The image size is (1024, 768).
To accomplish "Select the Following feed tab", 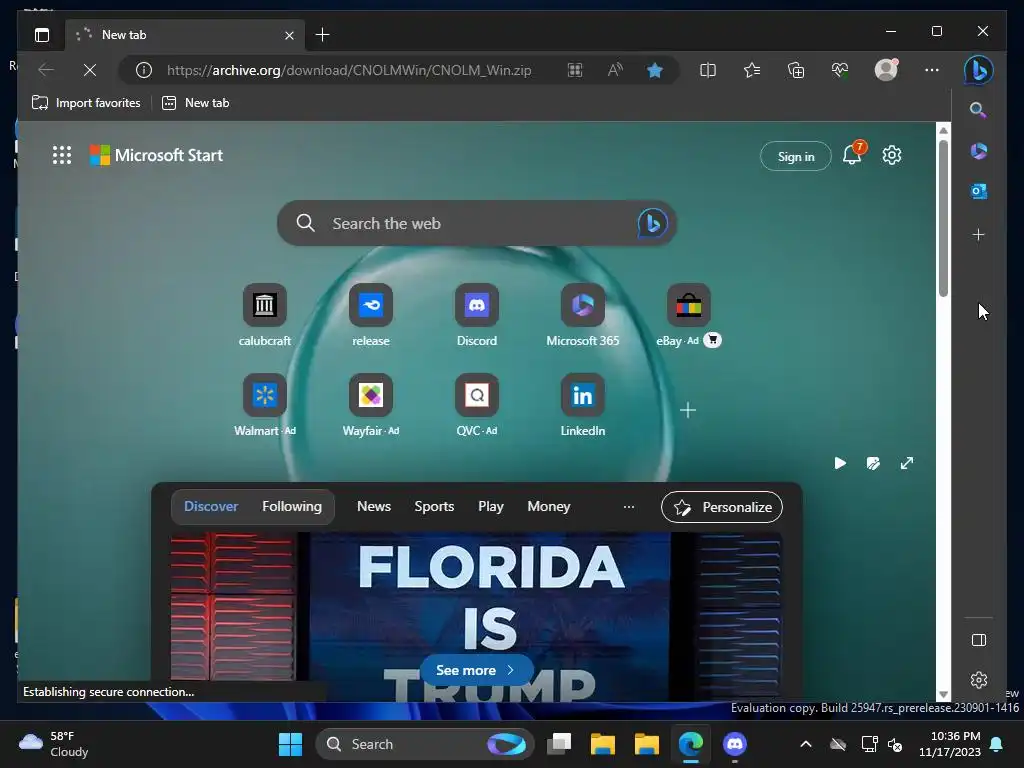I will tap(292, 507).
